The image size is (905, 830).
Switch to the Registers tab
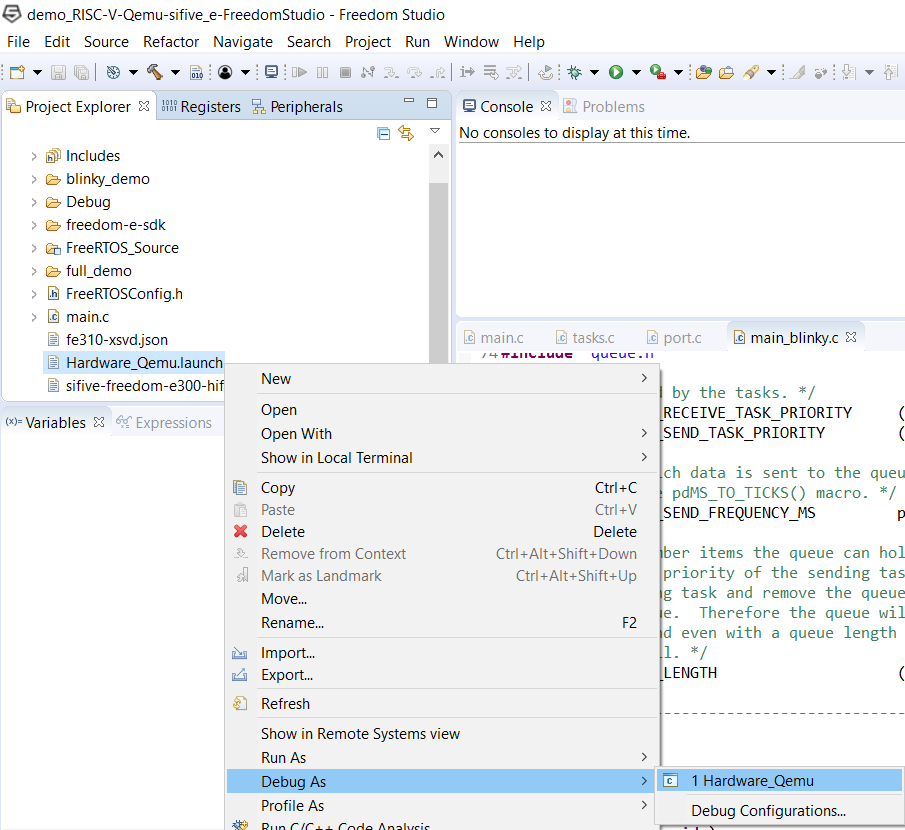coord(201,107)
